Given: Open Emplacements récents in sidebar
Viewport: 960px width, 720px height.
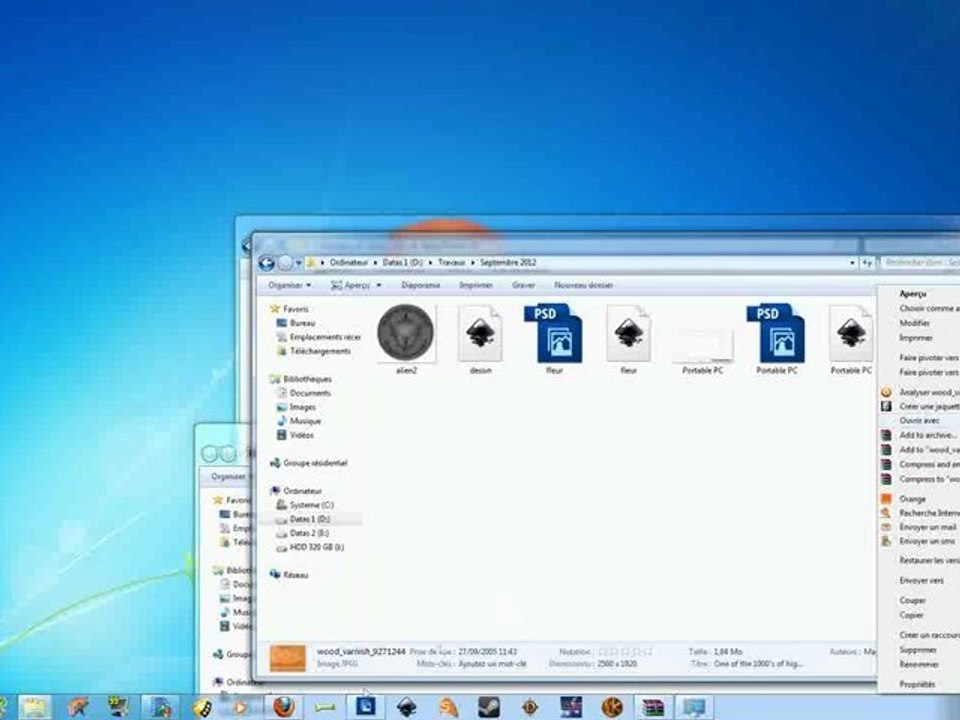Looking at the screenshot, I should (x=319, y=337).
